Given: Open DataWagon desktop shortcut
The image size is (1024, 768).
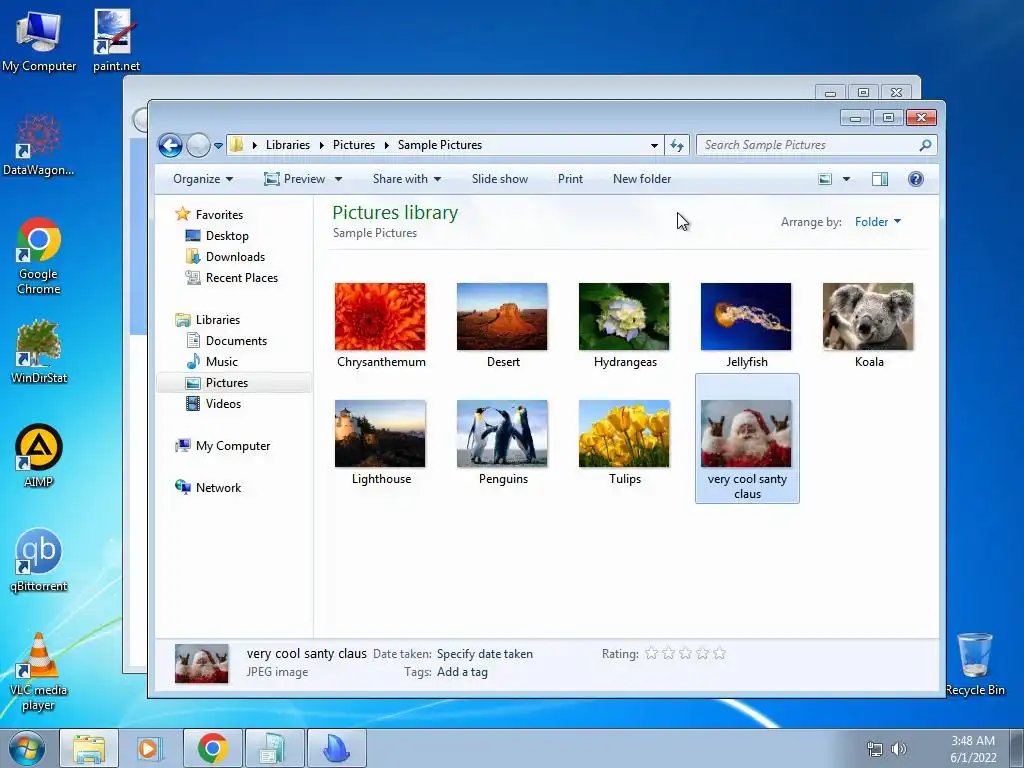Looking at the screenshot, I should [x=39, y=145].
